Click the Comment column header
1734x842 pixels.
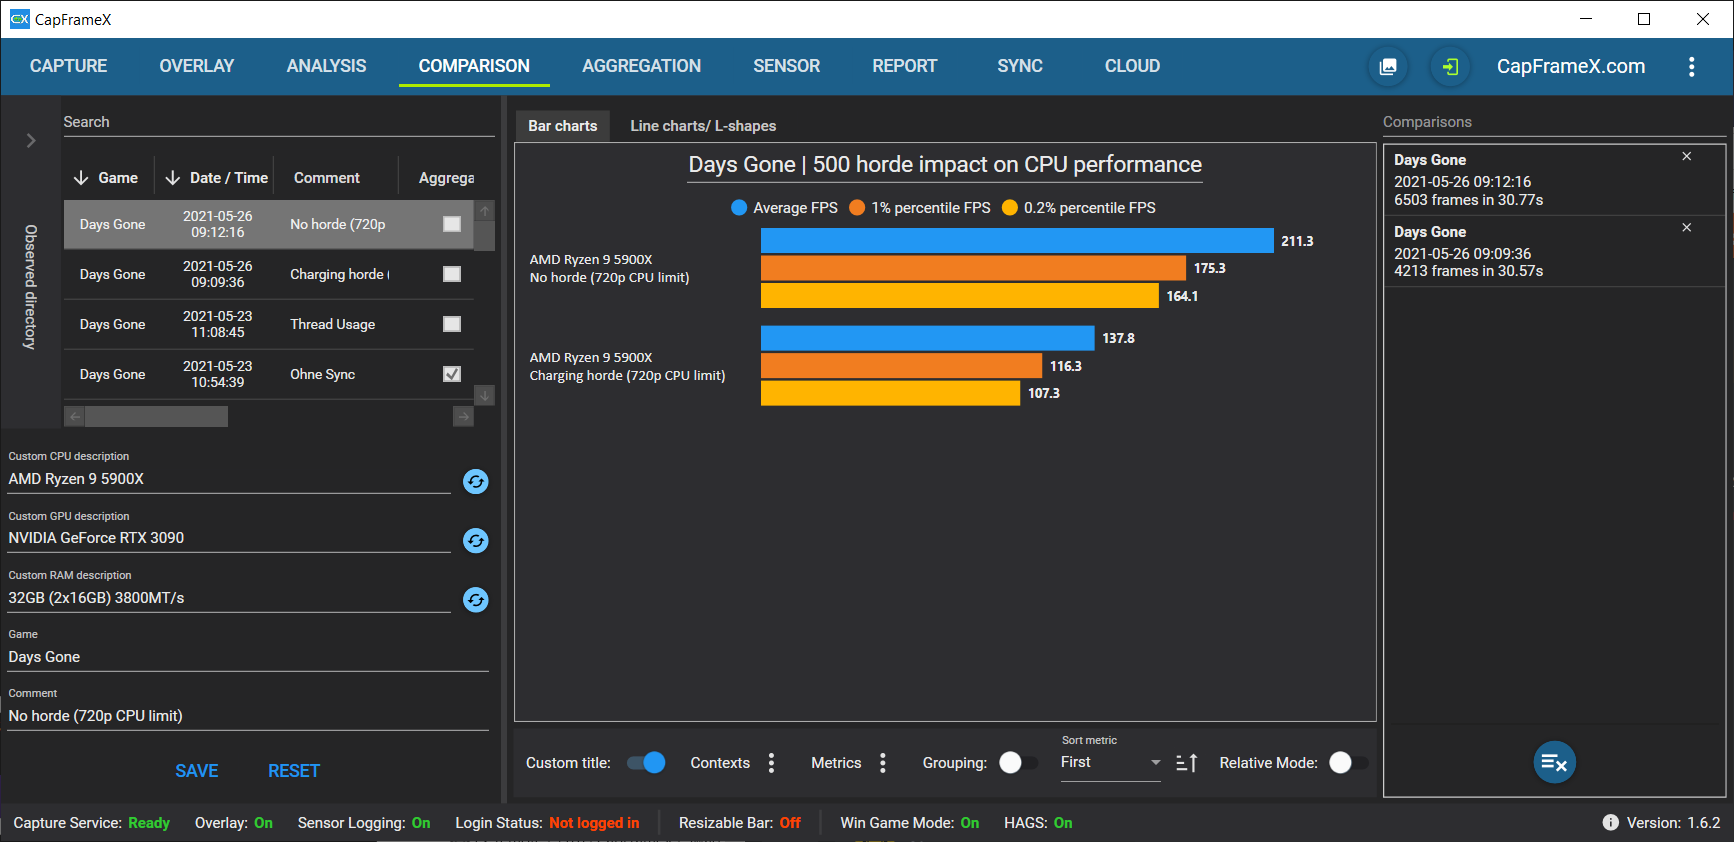(x=327, y=178)
